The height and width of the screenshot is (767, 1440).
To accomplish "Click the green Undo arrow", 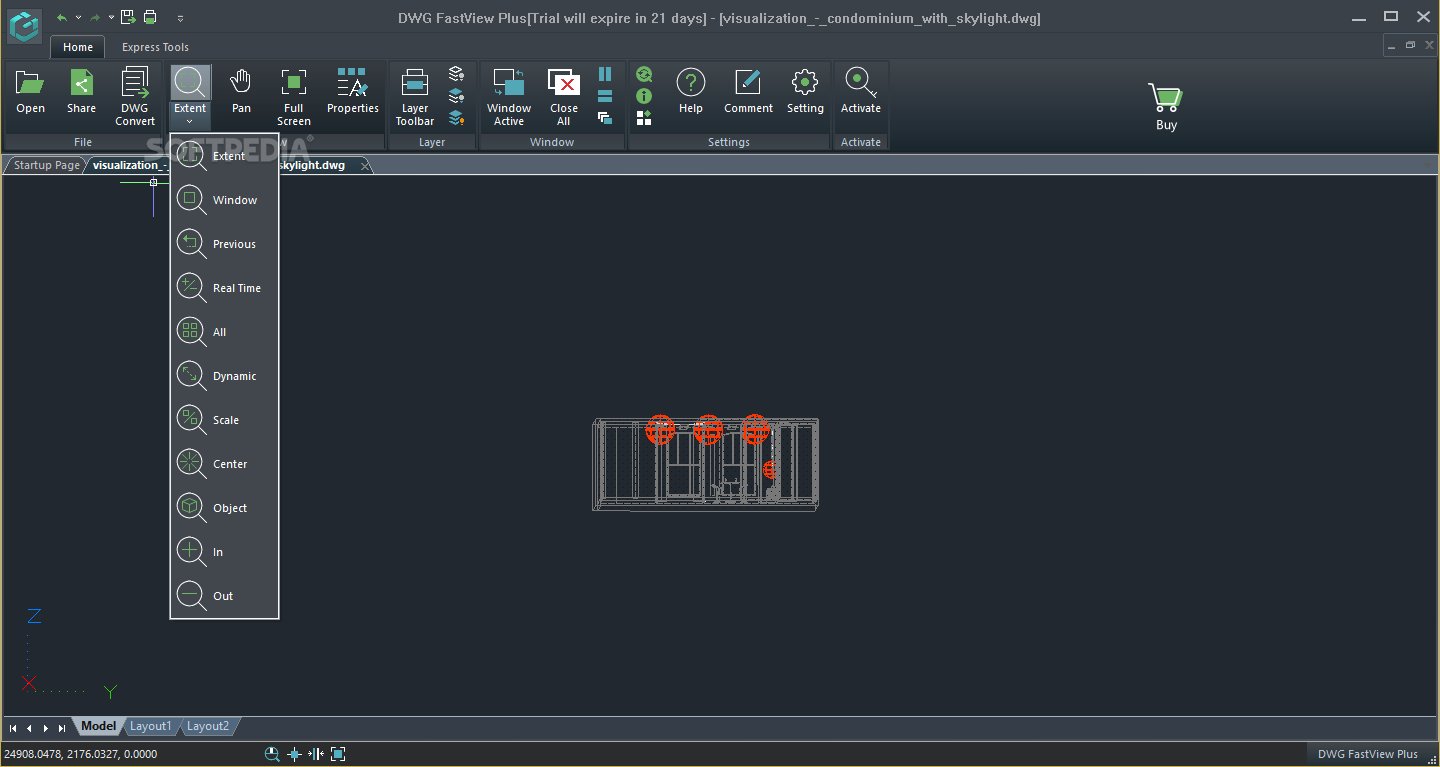I will (x=62, y=17).
